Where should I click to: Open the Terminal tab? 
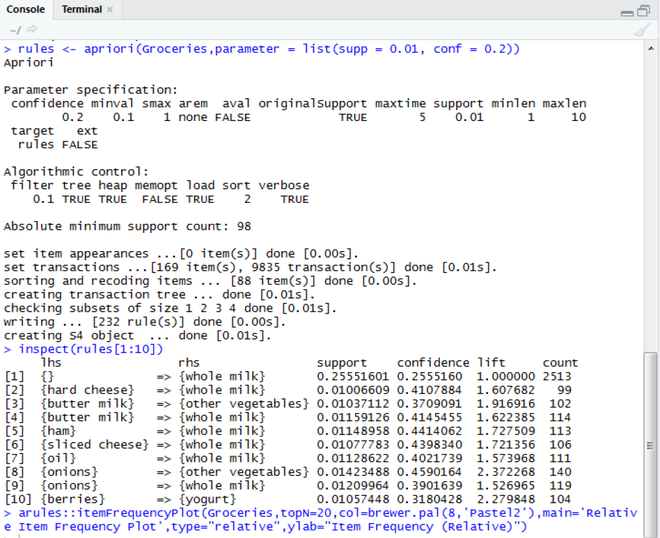[82, 9]
